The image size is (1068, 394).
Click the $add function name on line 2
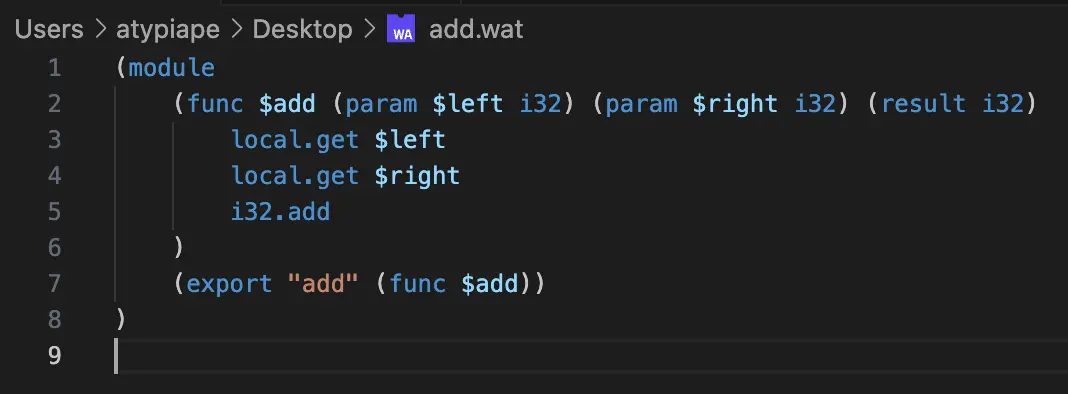pyautogui.click(x=287, y=104)
